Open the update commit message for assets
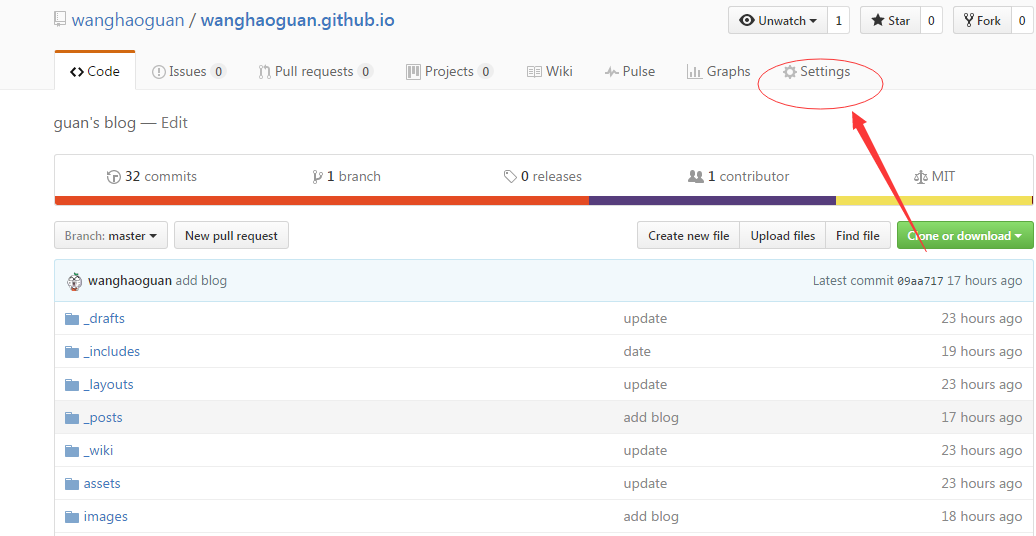This screenshot has height=536, width=1036. pyautogui.click(x=645, y=484)
